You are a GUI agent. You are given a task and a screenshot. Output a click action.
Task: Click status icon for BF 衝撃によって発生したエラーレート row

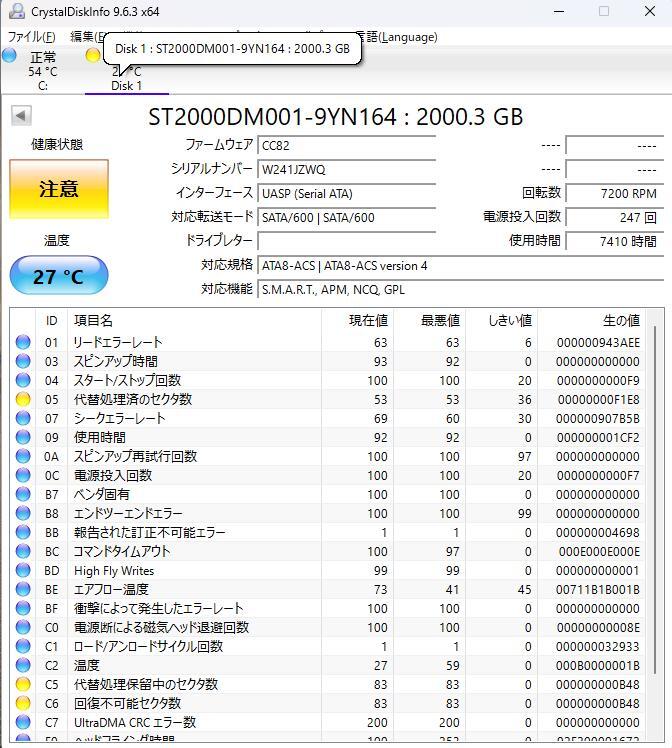(x=23, y=608)
